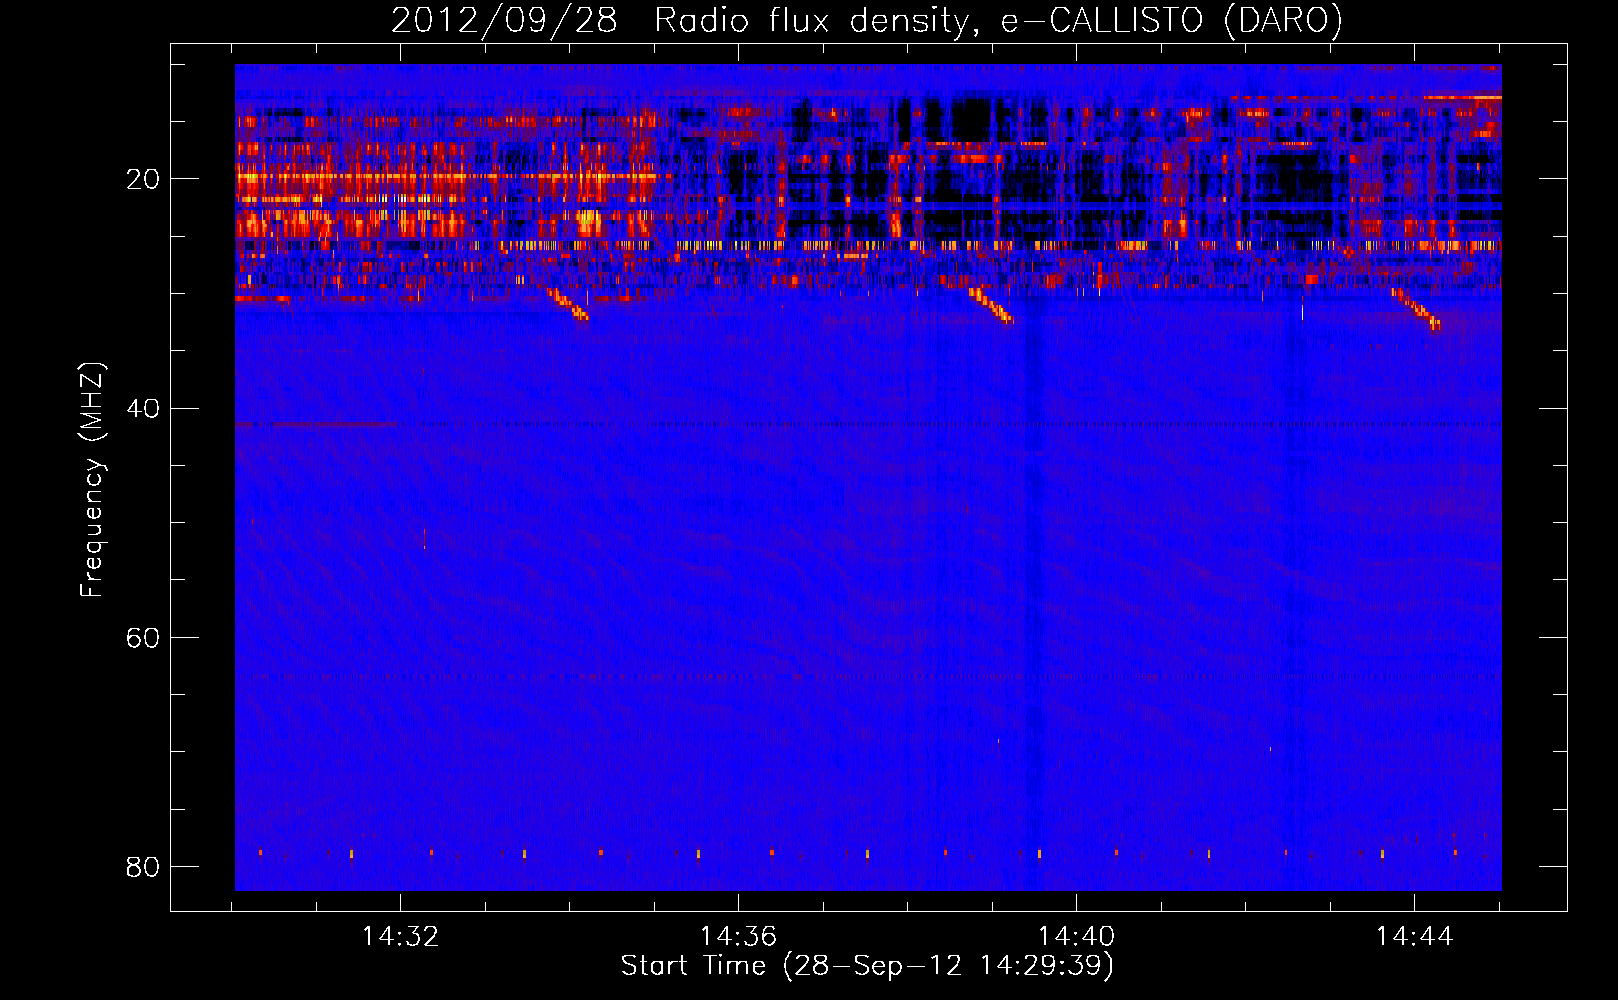This screenshot has width=1618, height=1000.
Task: Click the '80' frequency tick label
Action: [x=143, y=866]
